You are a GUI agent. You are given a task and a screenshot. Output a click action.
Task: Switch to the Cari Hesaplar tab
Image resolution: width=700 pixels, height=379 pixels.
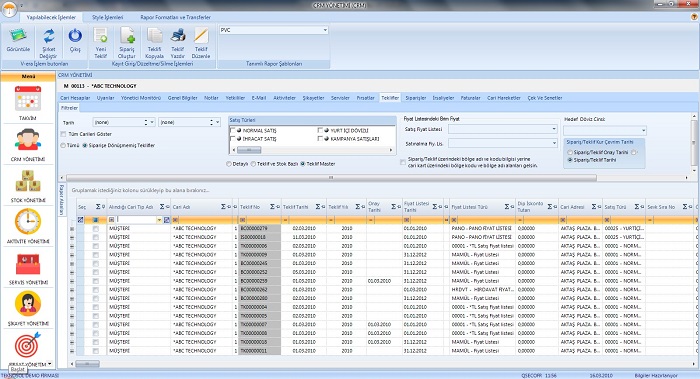(x=75, y=98)
